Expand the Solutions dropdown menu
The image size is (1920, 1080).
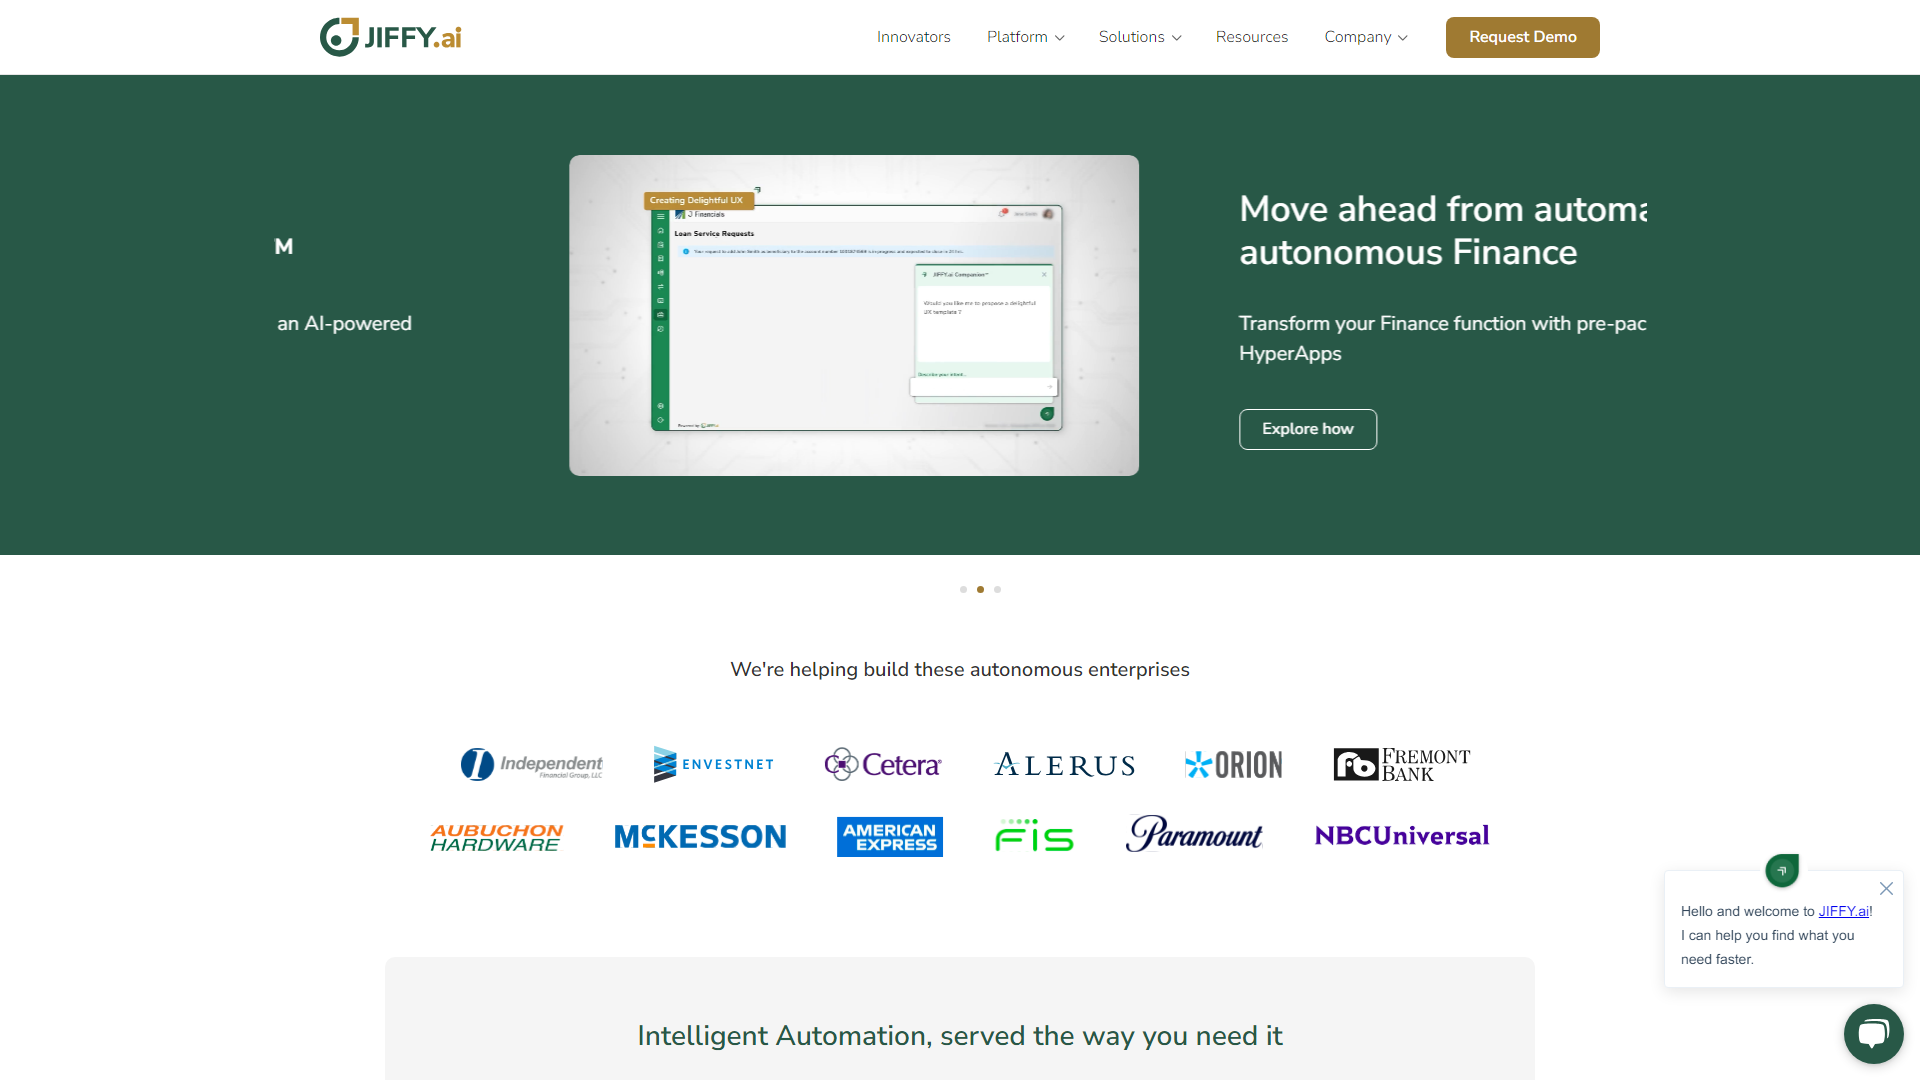[x=1139, y=37]
